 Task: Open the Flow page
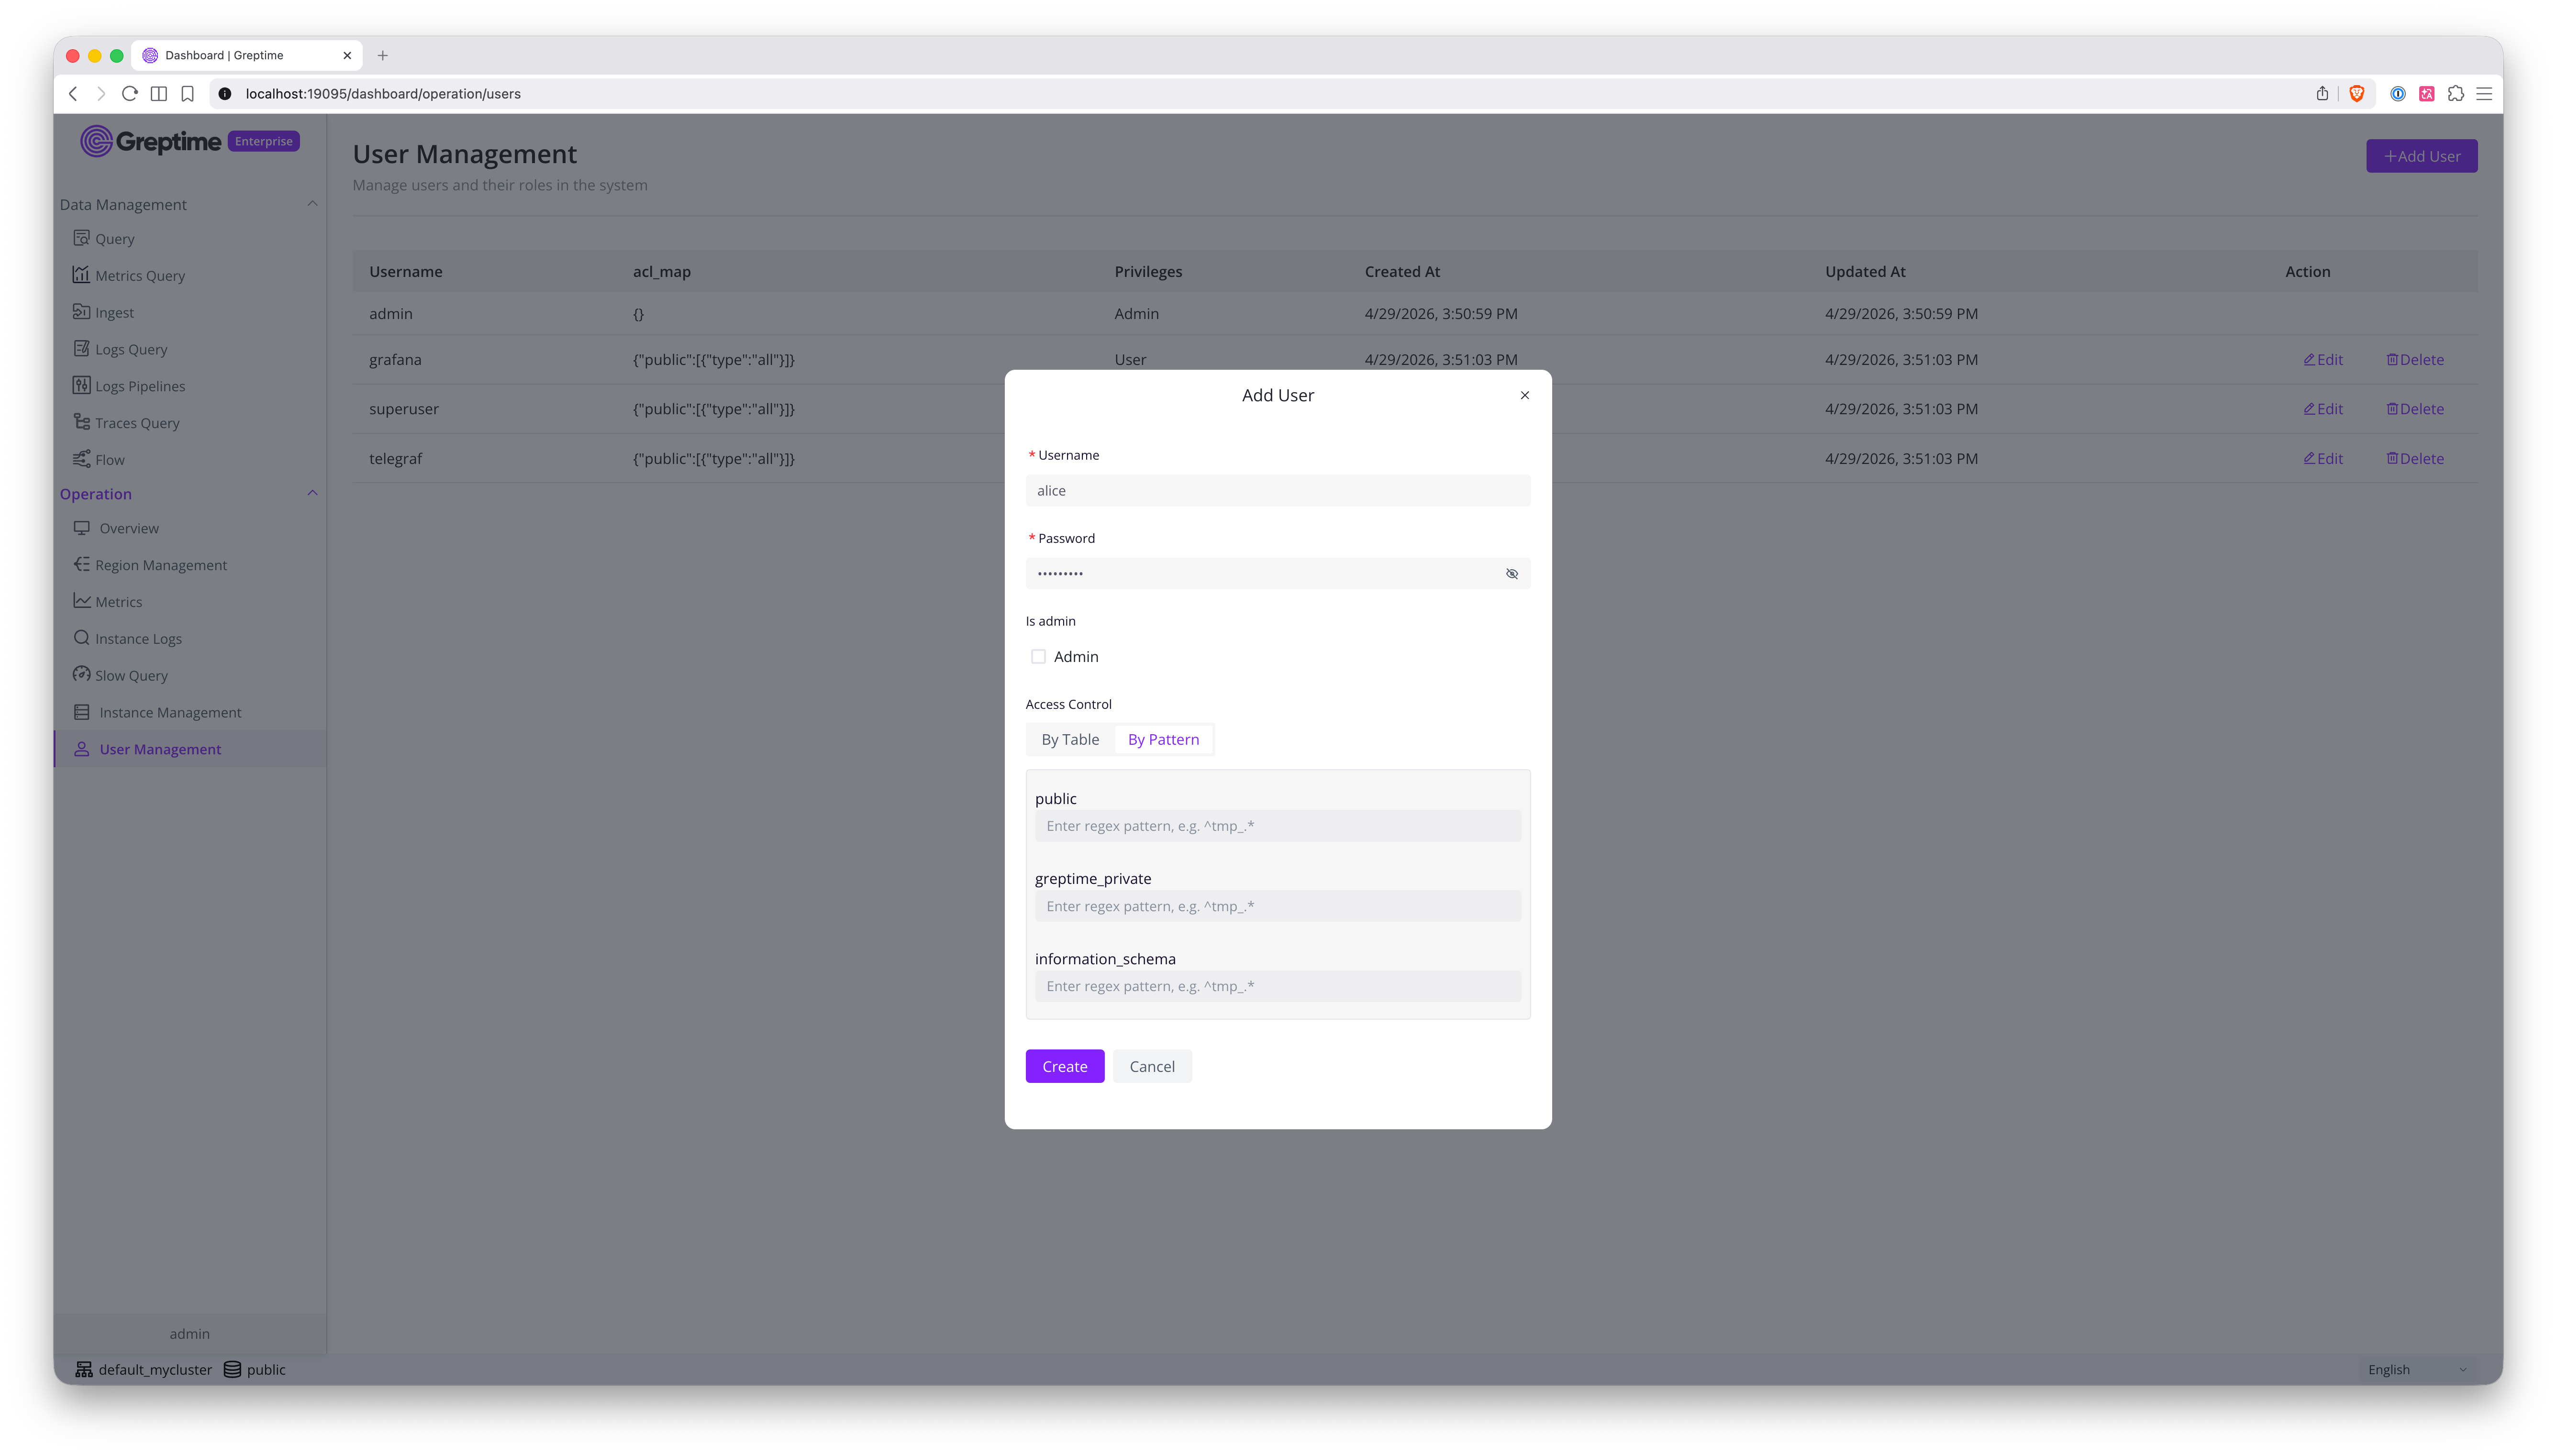pyautogui.click(x=99, y=460)
